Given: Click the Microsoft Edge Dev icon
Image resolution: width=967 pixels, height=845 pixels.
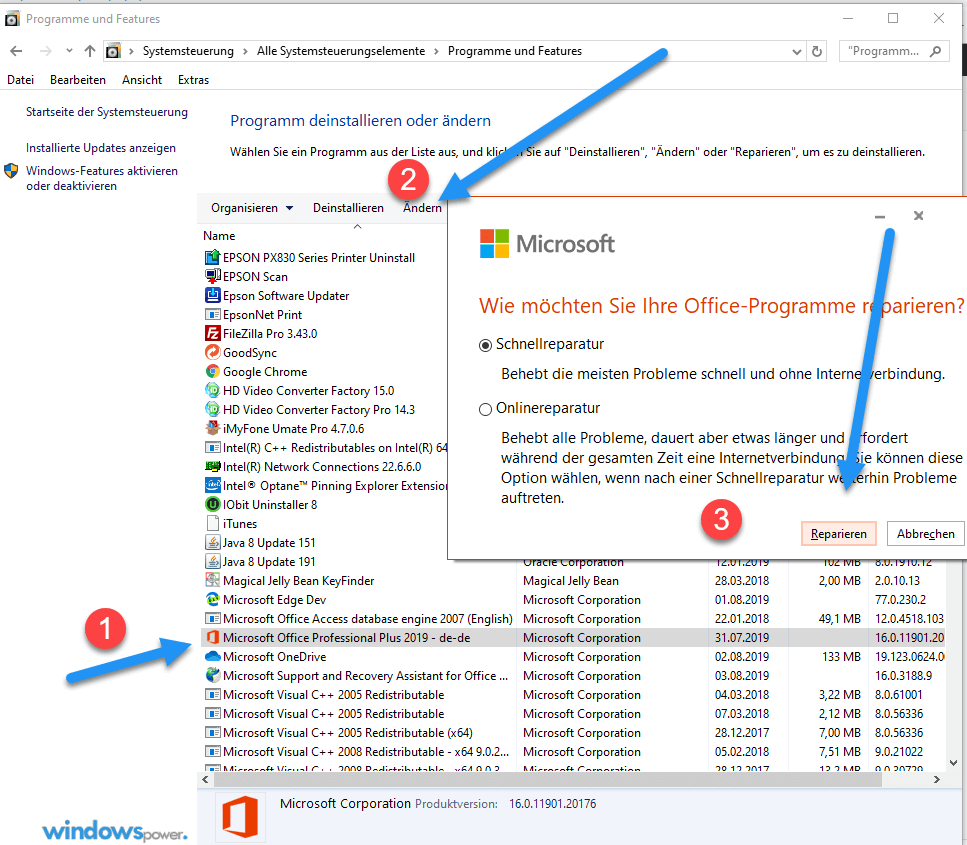Looking at the screenshot, I should click(x=212, y=600).
